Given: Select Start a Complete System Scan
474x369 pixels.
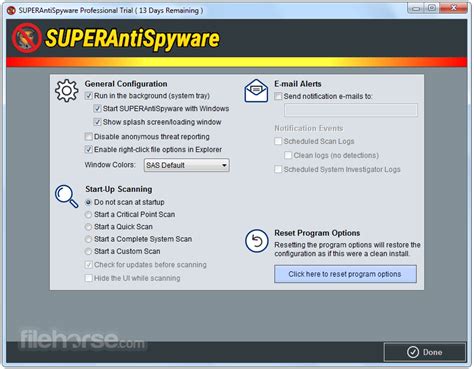Looking at the screenshot, I should click(88, 239).
